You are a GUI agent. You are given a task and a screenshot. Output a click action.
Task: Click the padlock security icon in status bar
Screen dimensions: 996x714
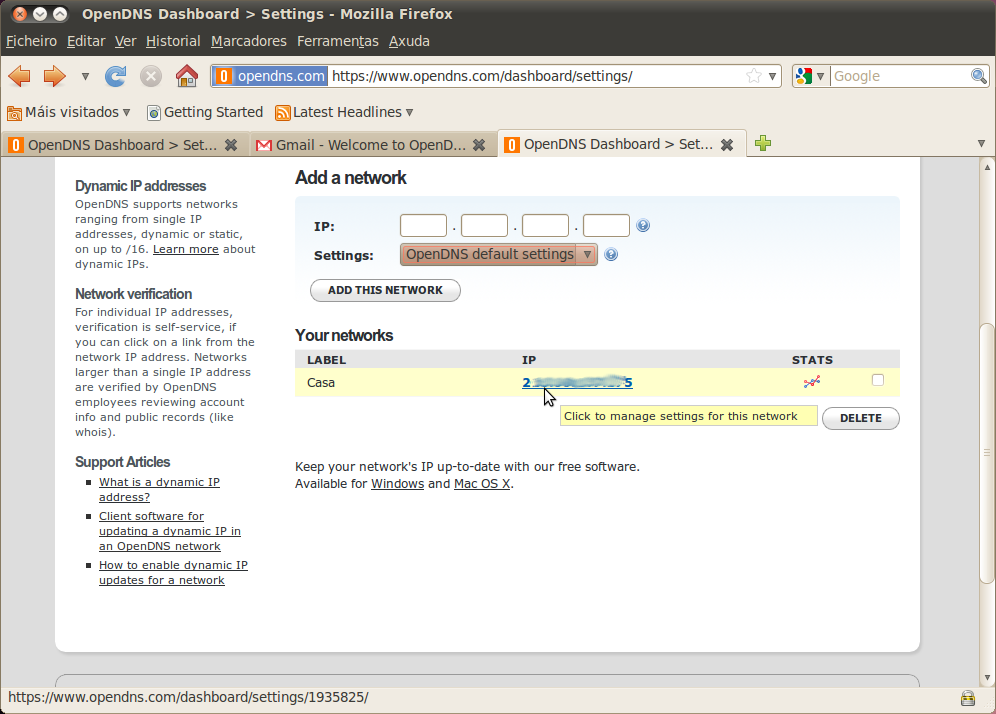pyautogui.click(x=967, y=698)
